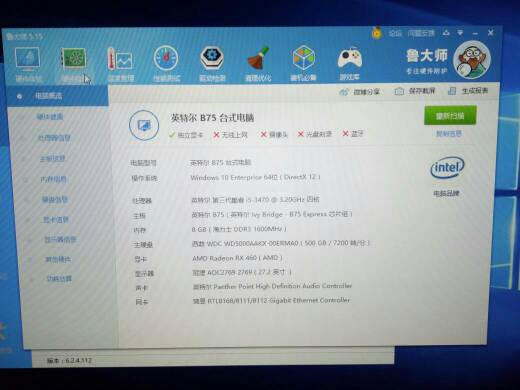Open 驱动检测 gear box icon

tap(212, 59)
